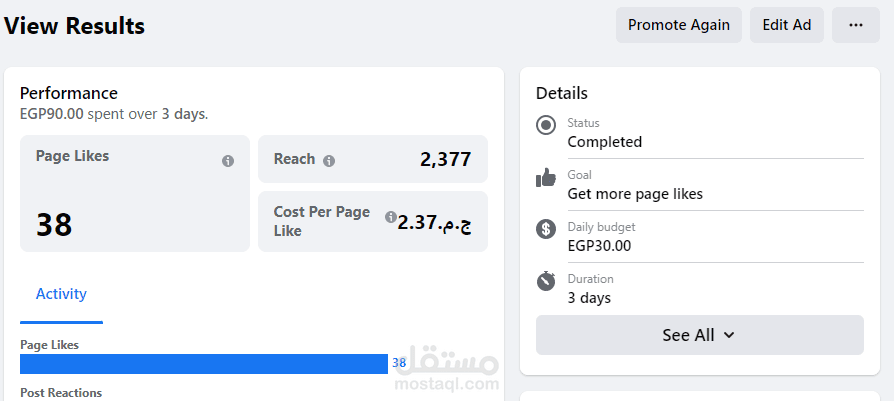Click the blue Page Likes activity bar
This screenshot has height=401, width=894.
(204, 364)
